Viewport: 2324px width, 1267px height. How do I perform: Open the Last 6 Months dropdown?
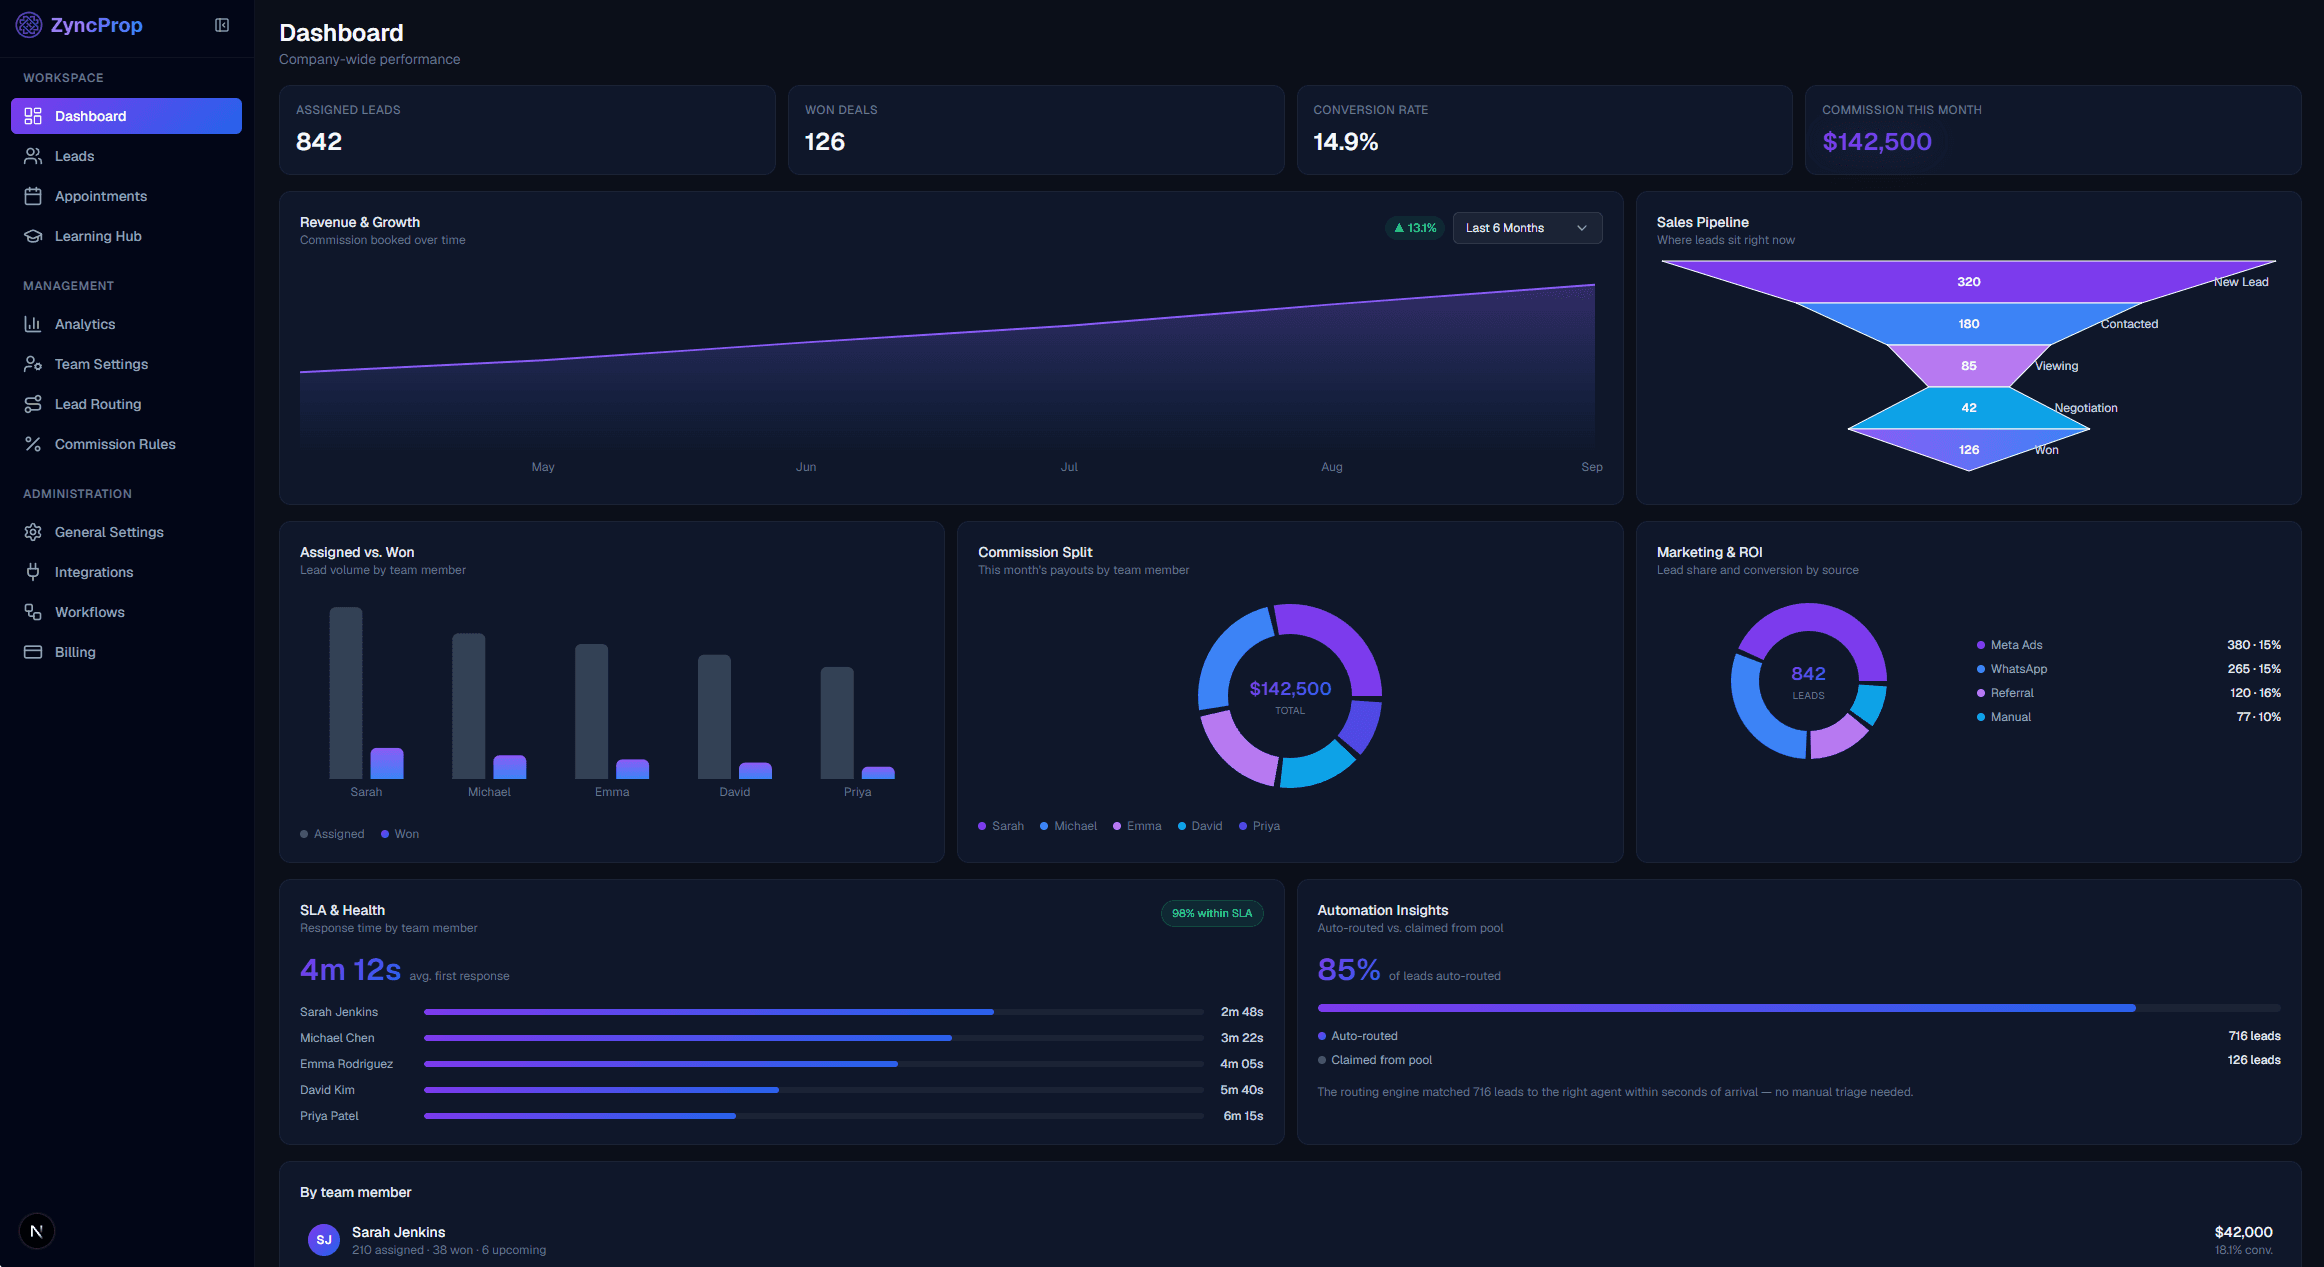coord(1527,228)
